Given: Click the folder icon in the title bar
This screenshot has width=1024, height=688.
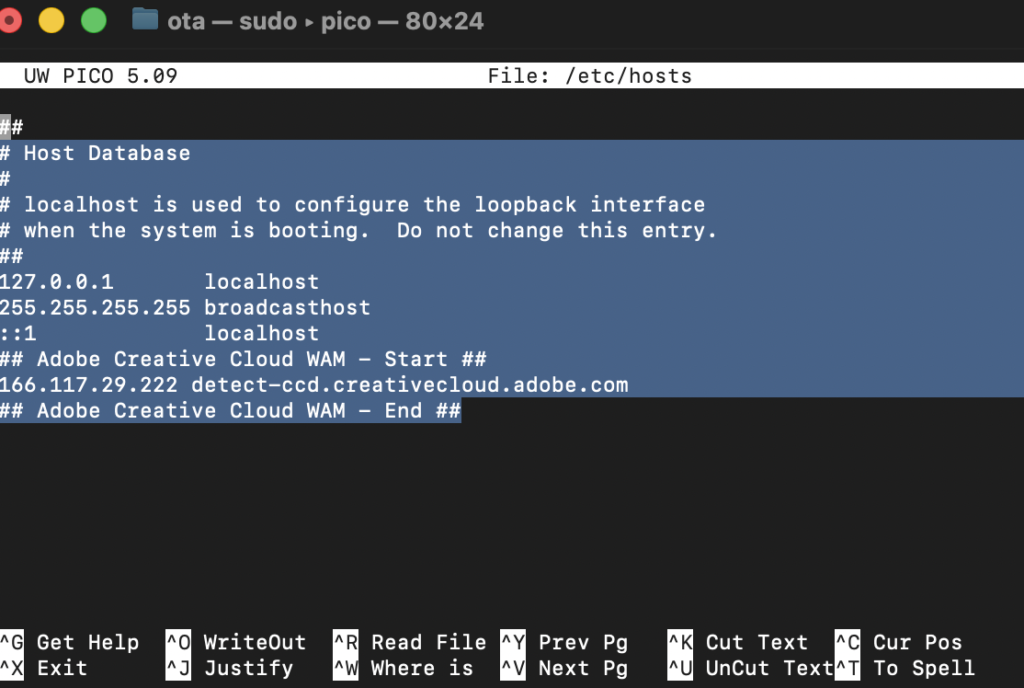Looking at the screenshot, I should pos(145,20).
